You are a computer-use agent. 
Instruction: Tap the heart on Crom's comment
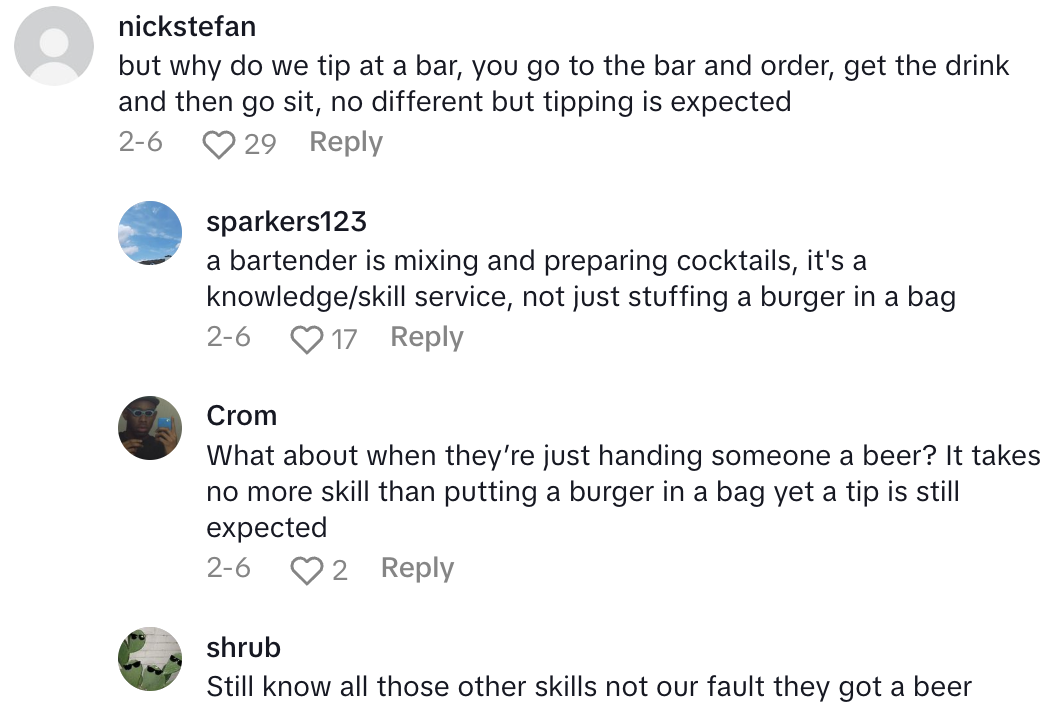(306, 571)
